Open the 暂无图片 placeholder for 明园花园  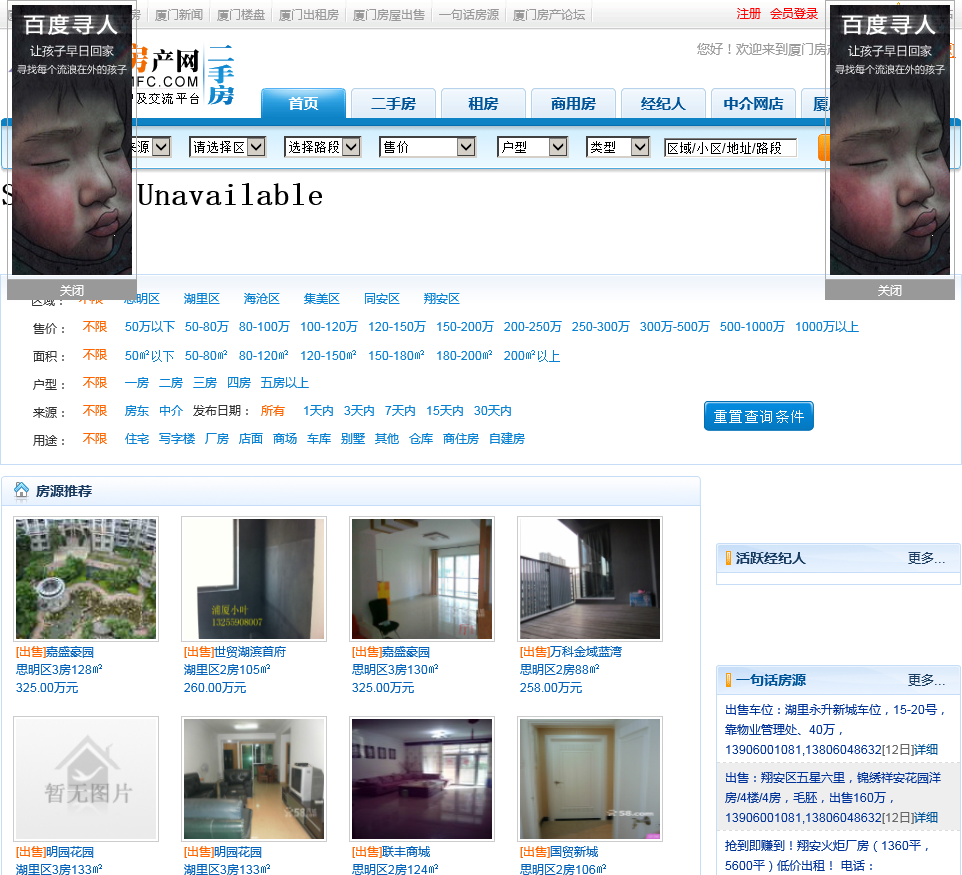coord(86,779)
